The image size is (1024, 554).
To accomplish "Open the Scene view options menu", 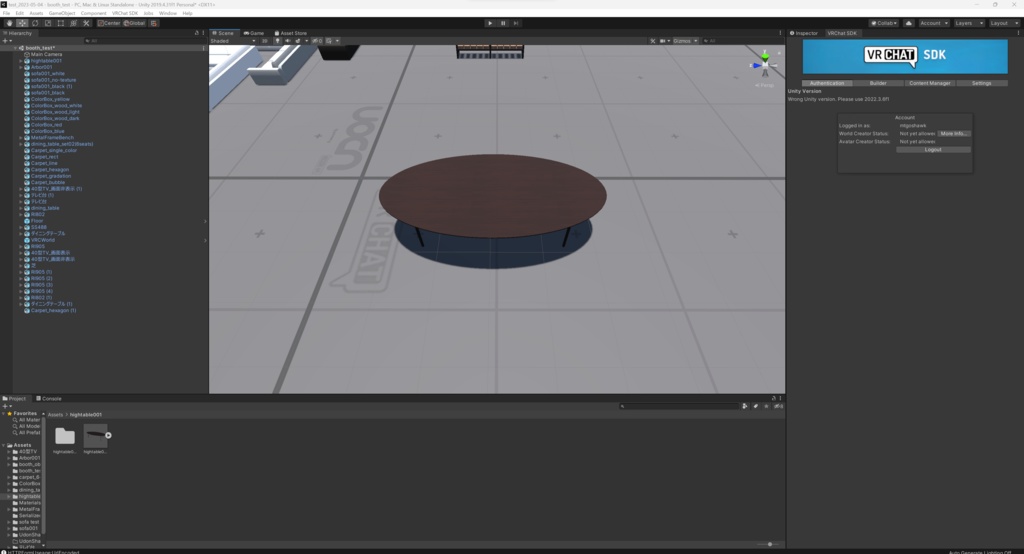I will click(x=780, y=33).
